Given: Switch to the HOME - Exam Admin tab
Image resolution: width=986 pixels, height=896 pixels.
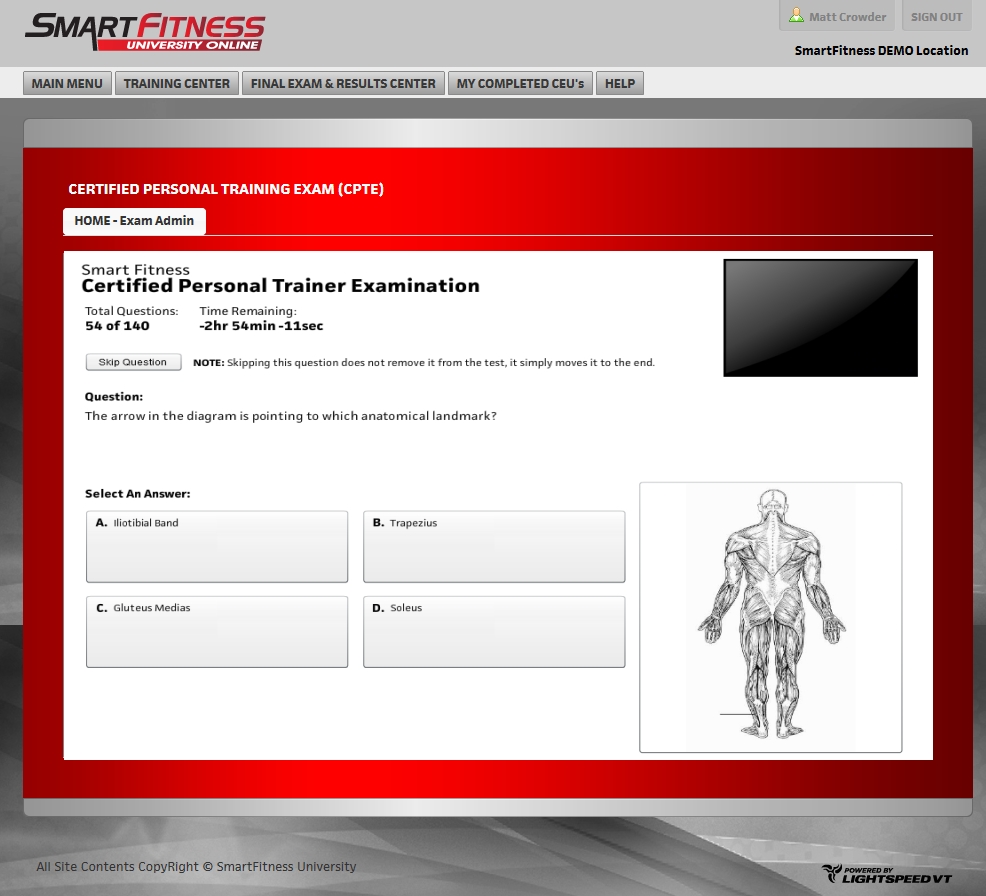Looking at the screenshot, I should [134, 221].
